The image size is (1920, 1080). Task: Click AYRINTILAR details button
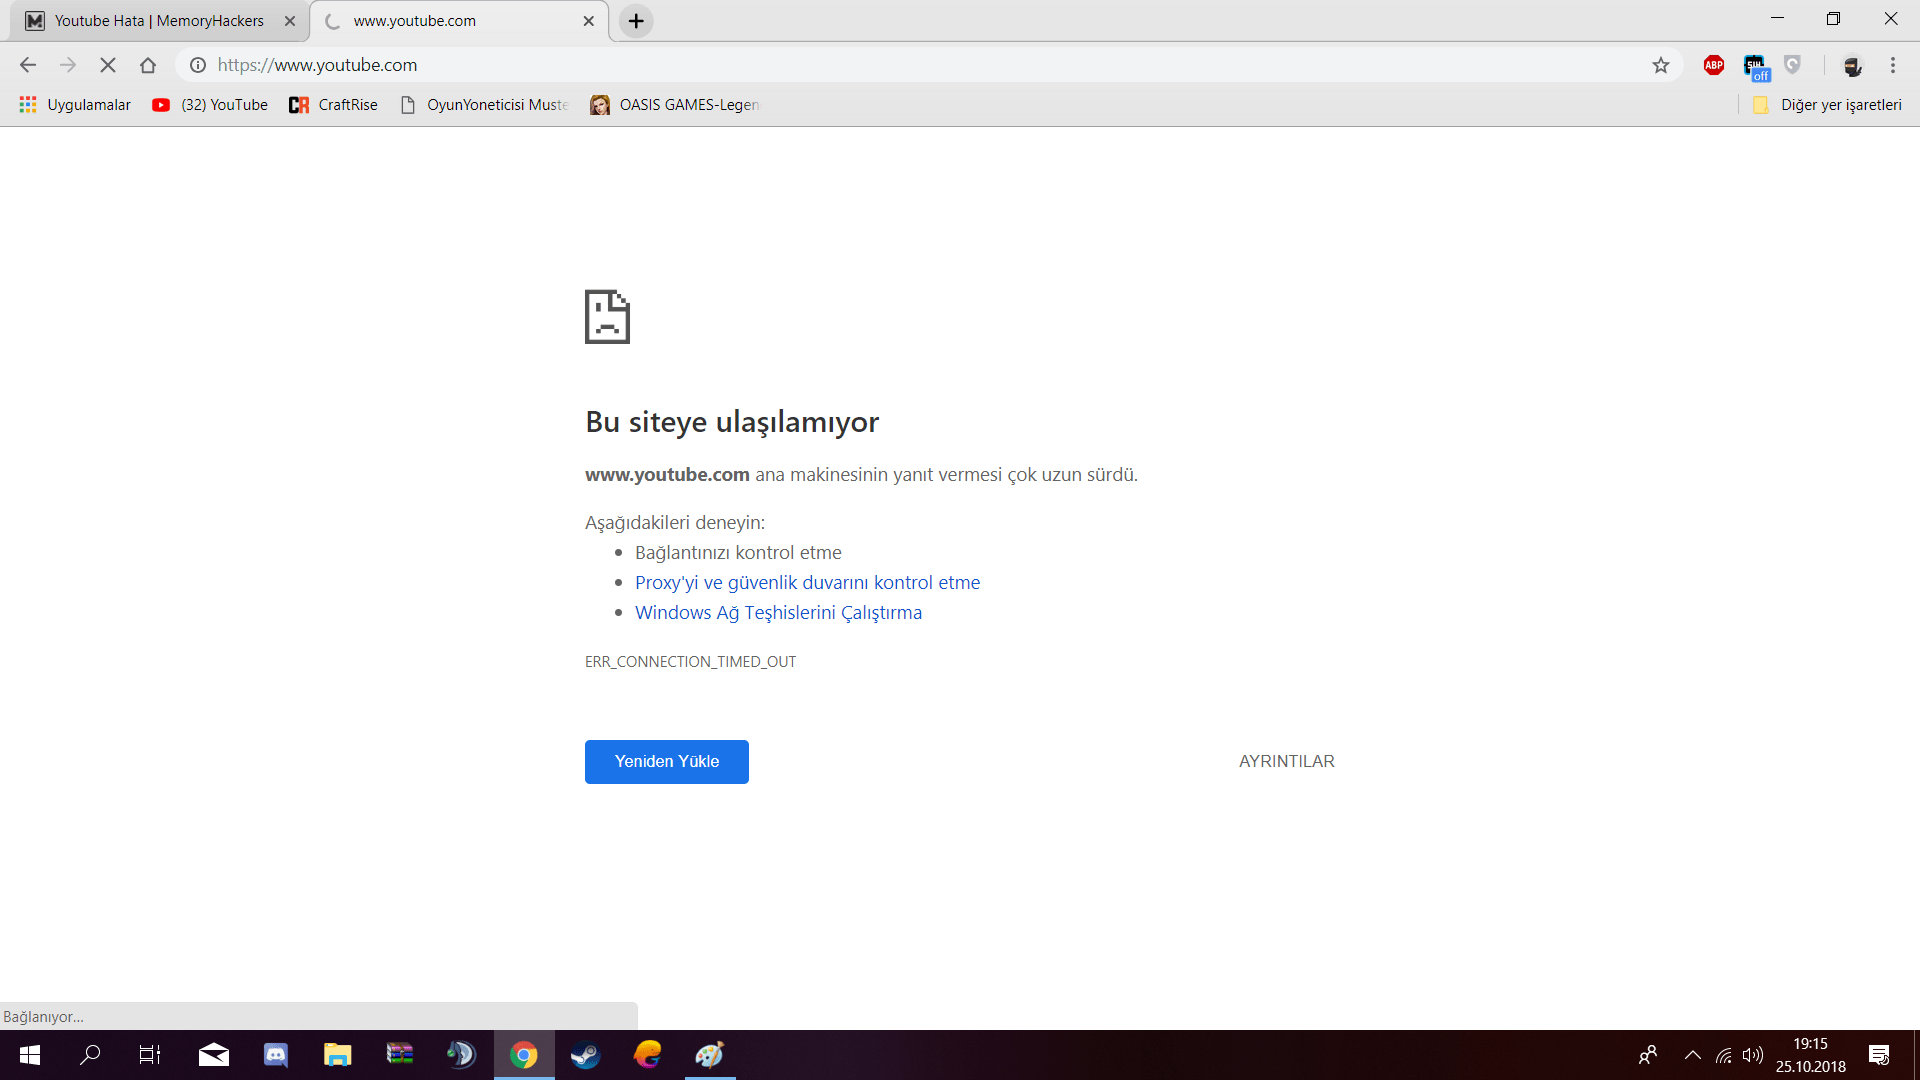[x=1287, y=762]
